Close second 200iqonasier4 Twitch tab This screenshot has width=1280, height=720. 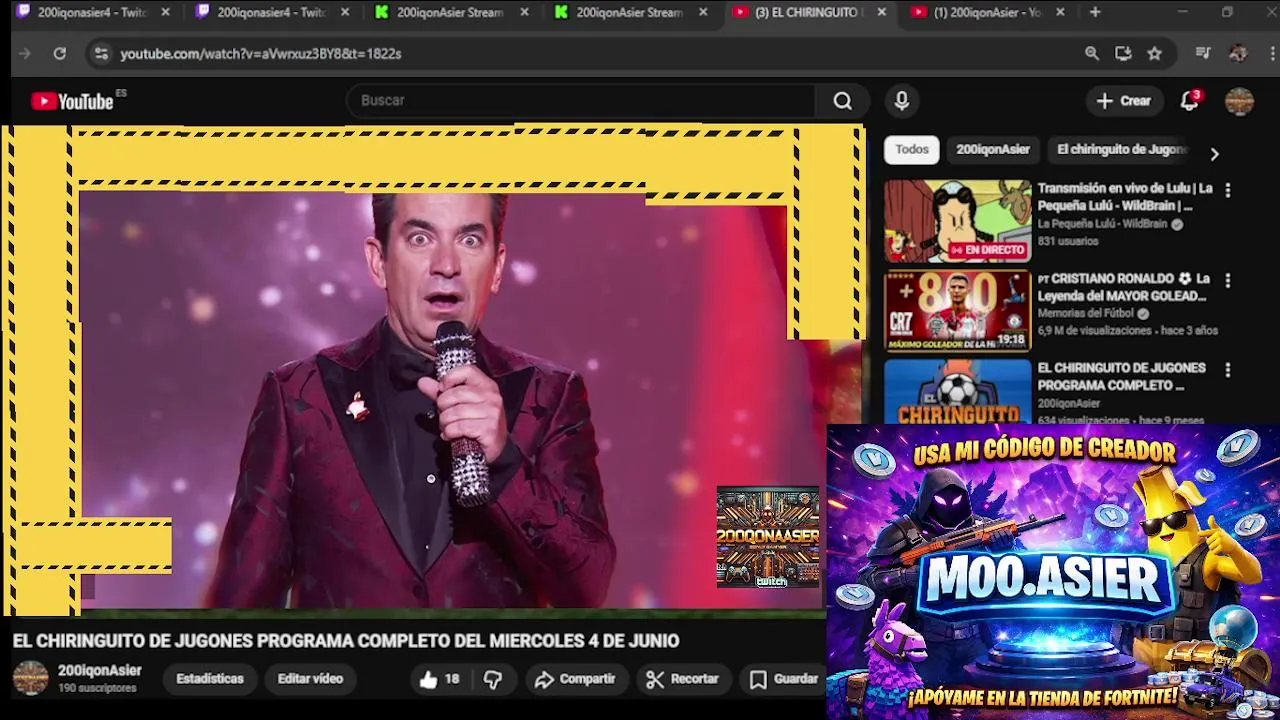click(345, 12)
